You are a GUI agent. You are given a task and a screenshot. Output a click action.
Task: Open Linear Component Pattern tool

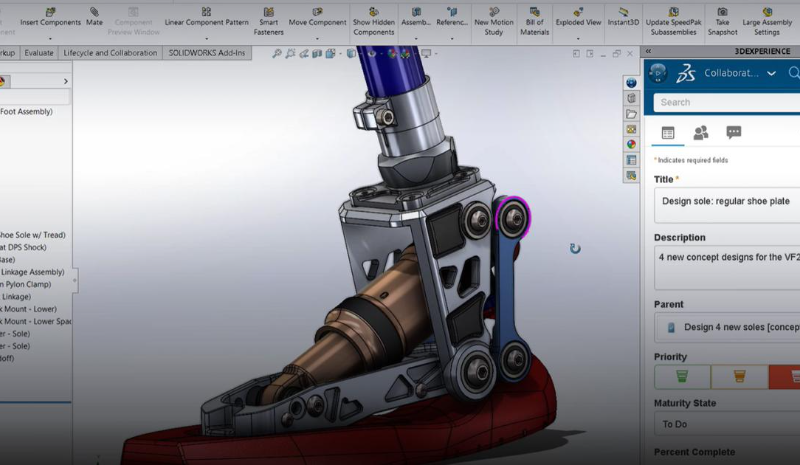click(206, 16)
